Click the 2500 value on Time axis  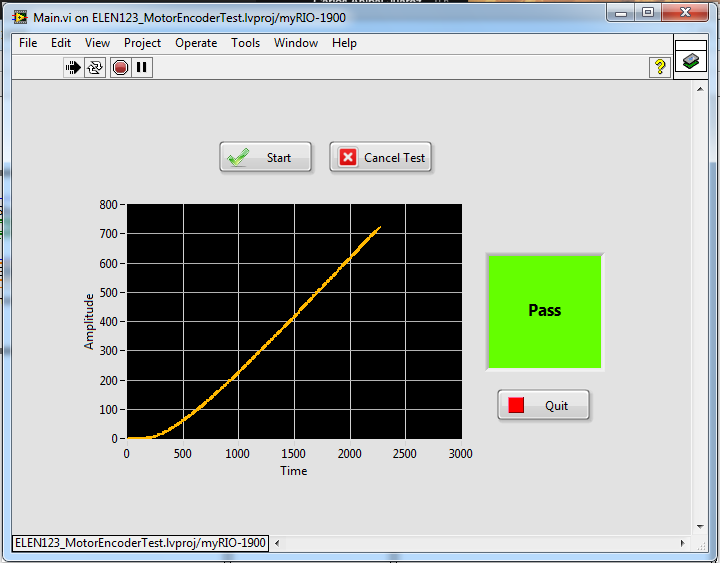point(405,454)
